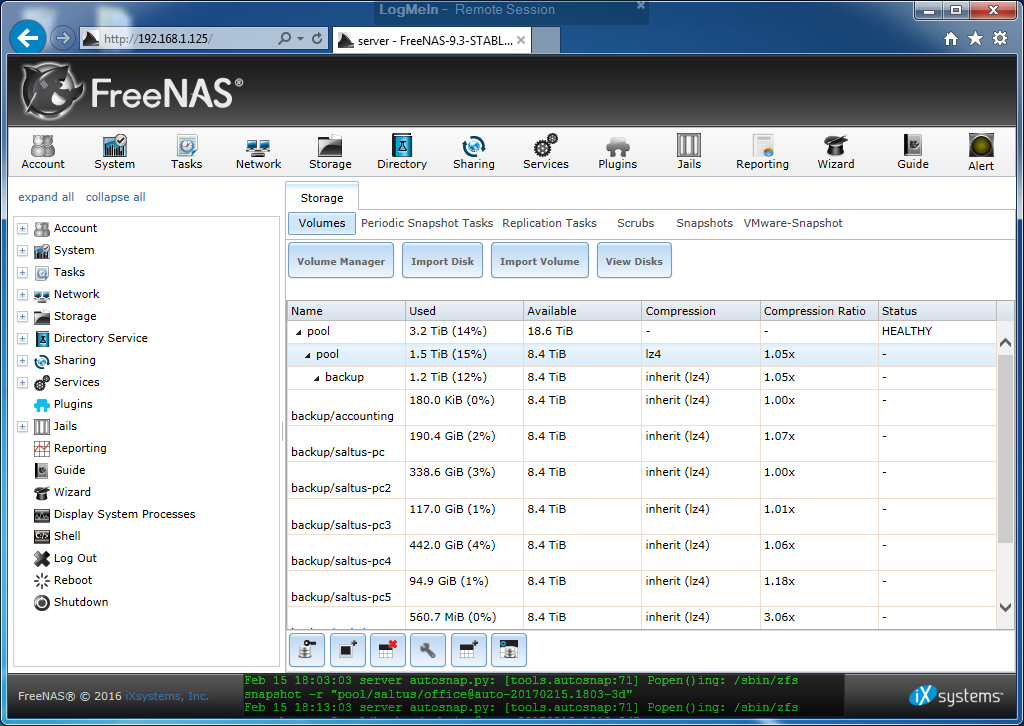Expand the Jails node in the sidebar tree
This screenshot has width=1024, height=726.
click(x=22, y=426)
